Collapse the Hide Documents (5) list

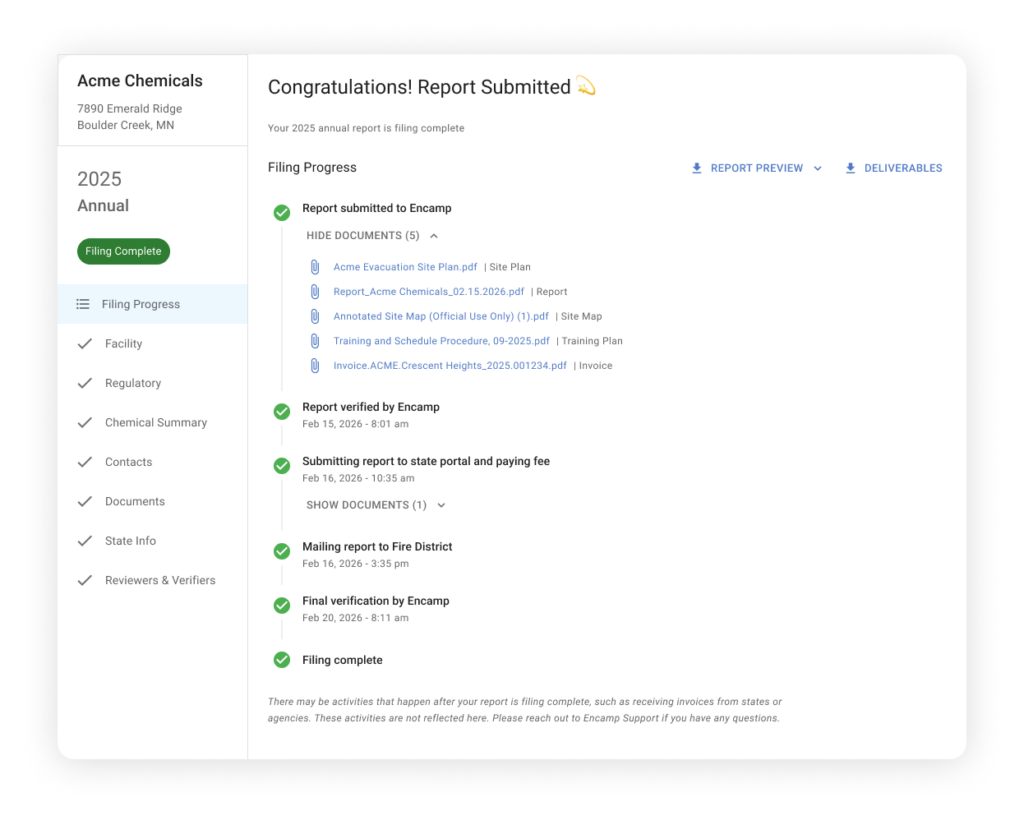coord(372,236)
